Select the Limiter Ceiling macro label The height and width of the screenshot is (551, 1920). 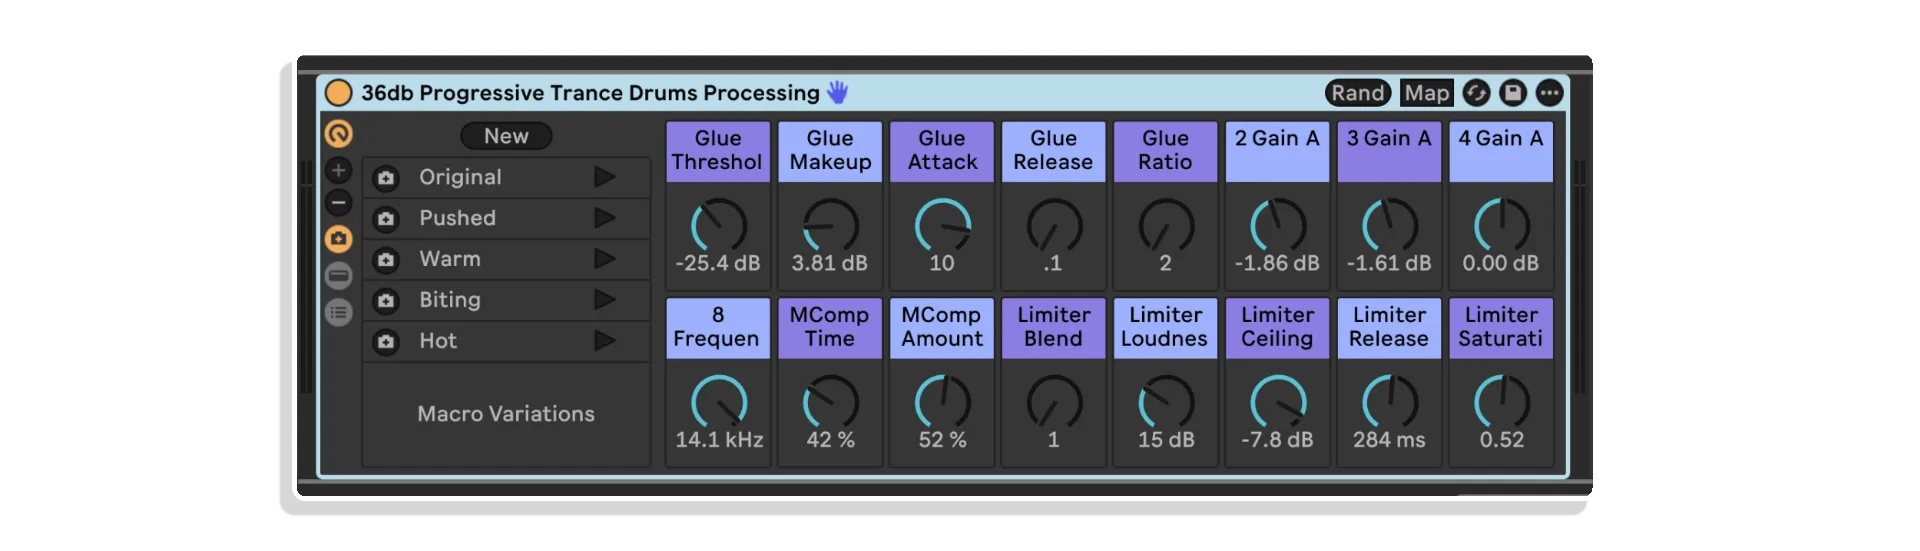point(1278,328)
